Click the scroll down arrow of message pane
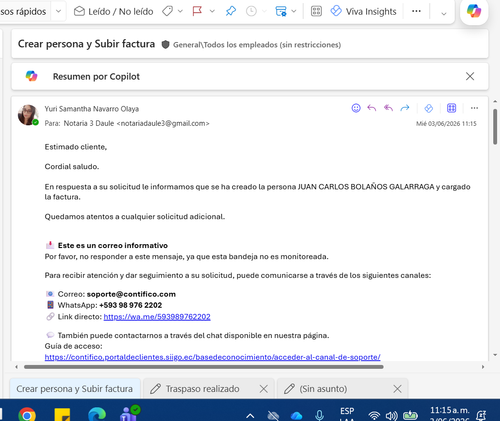This screenshot has width=500, height=421. [x=495, y=355]
